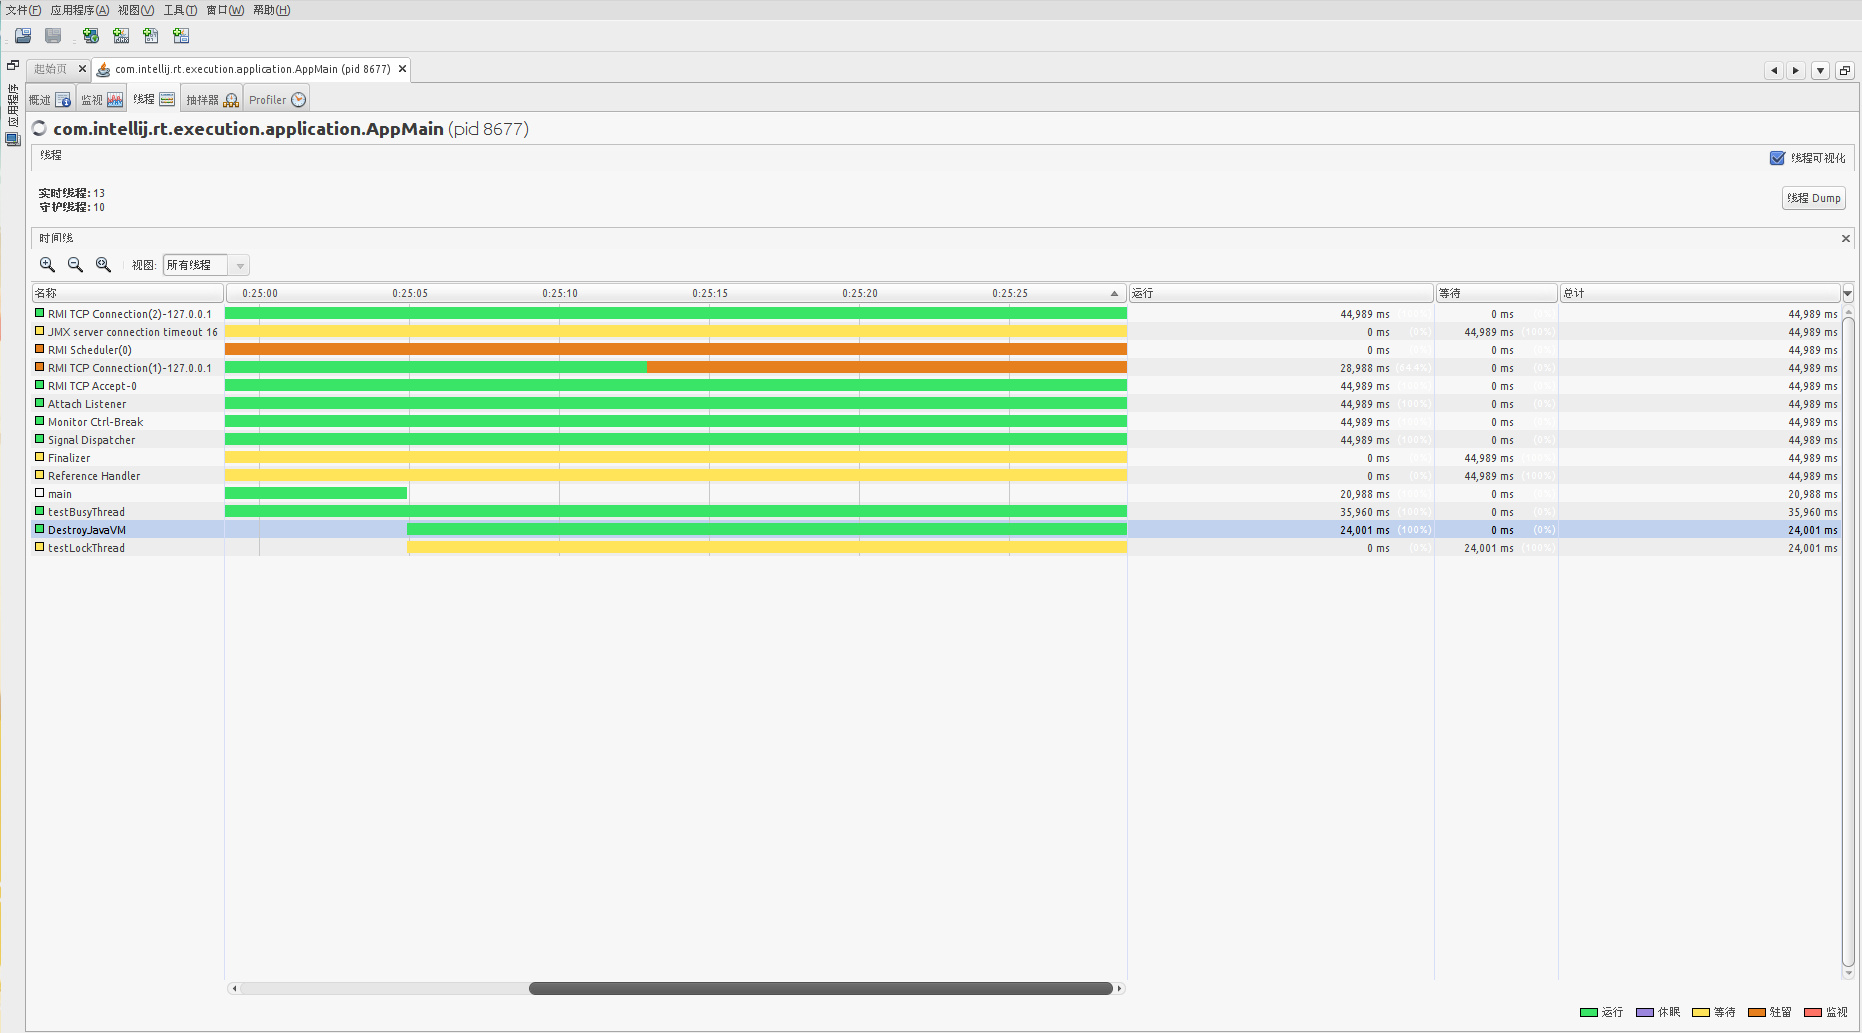Image resolution: width=1862 pixels, height=1033 pixels.
Task: Open the column chooser dropdown at table corner
Action: (1848, 293)
